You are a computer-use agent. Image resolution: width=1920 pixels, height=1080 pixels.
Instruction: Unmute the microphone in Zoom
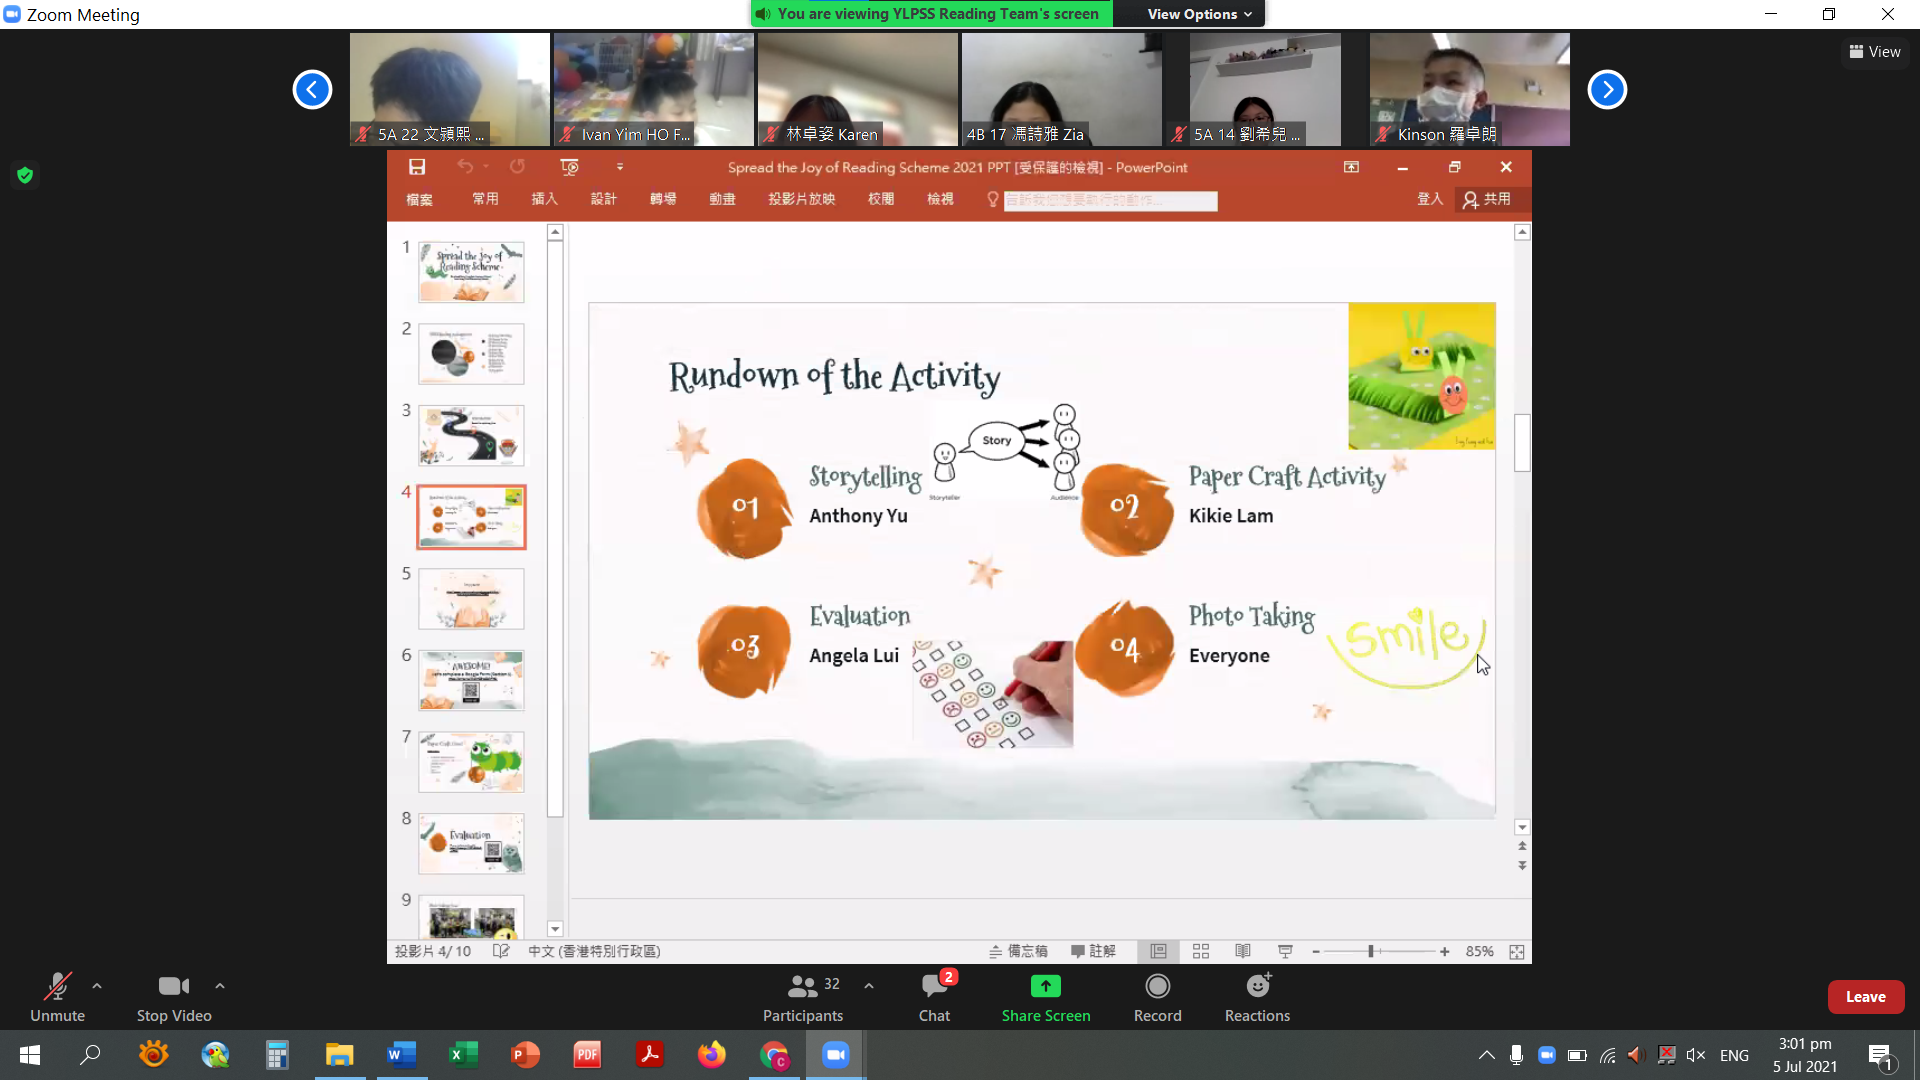point(57,997)
